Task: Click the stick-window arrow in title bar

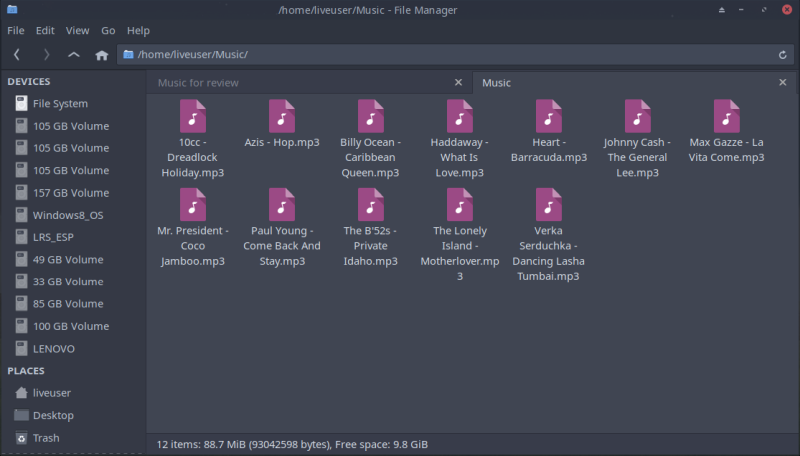Action: click(721, 10)
